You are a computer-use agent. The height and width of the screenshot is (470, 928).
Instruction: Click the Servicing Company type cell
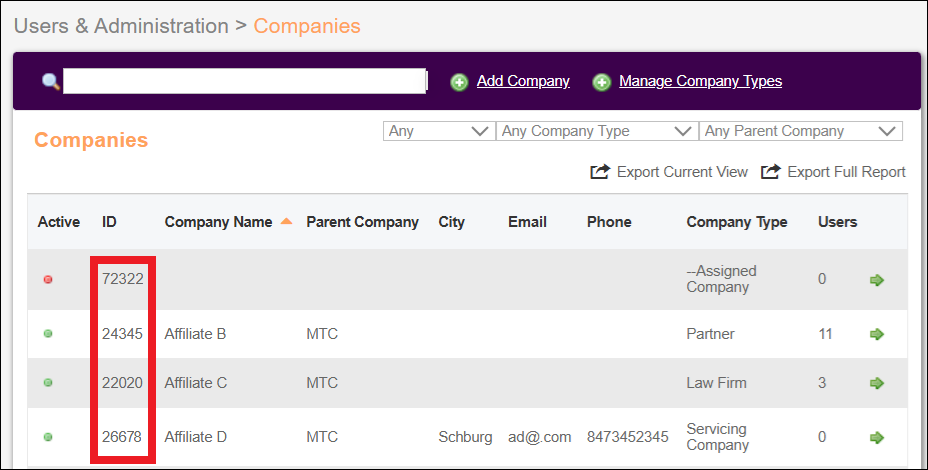(718, 437)
